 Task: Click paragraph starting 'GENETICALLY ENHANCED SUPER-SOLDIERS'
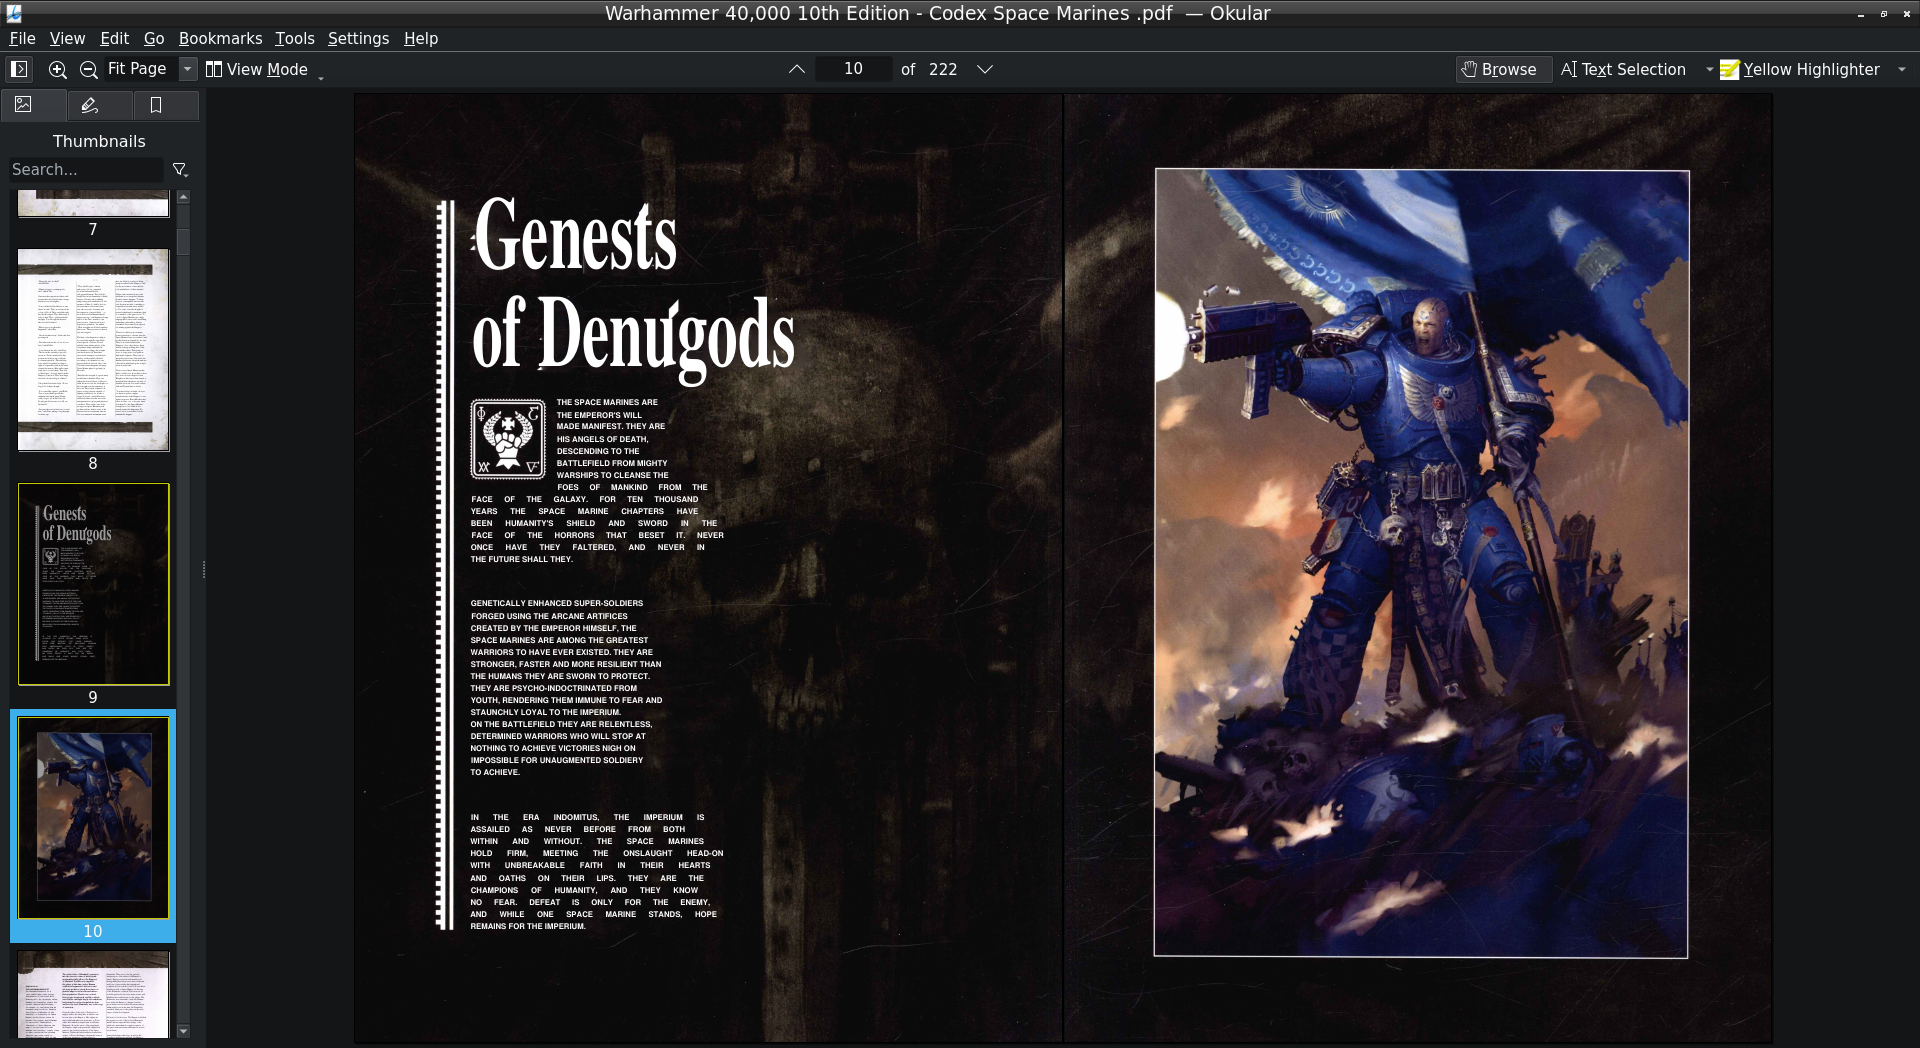[566, 688]
